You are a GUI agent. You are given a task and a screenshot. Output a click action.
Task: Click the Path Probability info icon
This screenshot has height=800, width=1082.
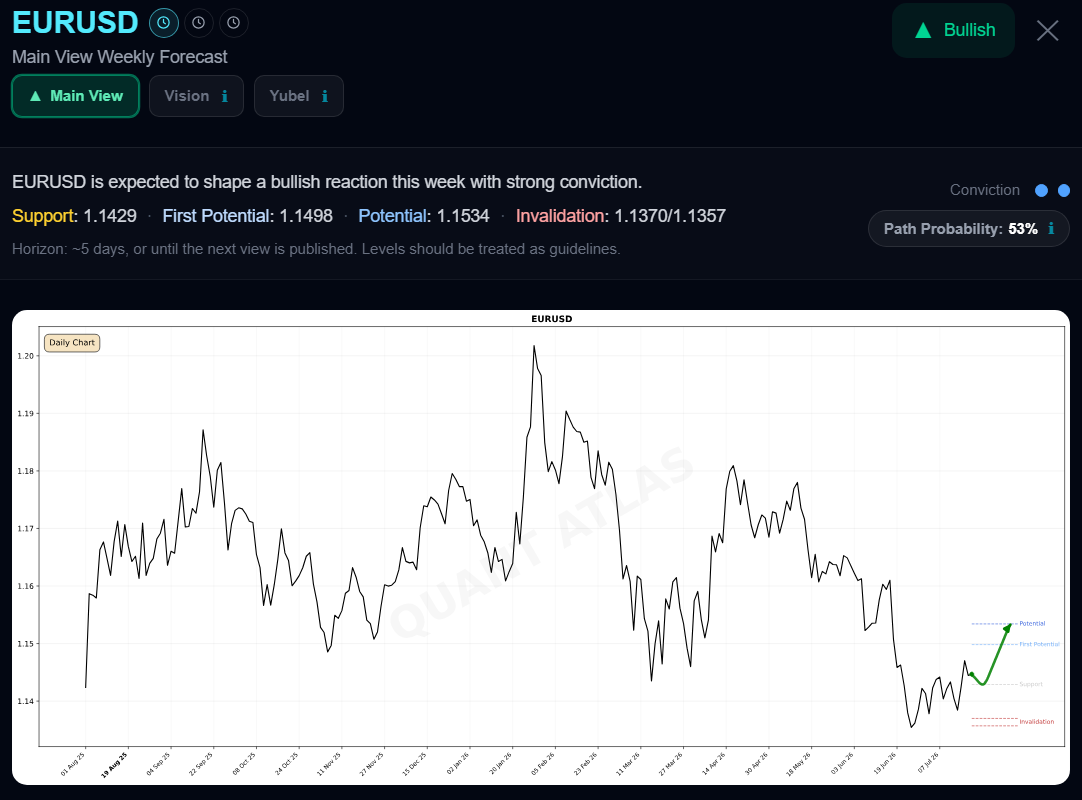pos(1051,228)
